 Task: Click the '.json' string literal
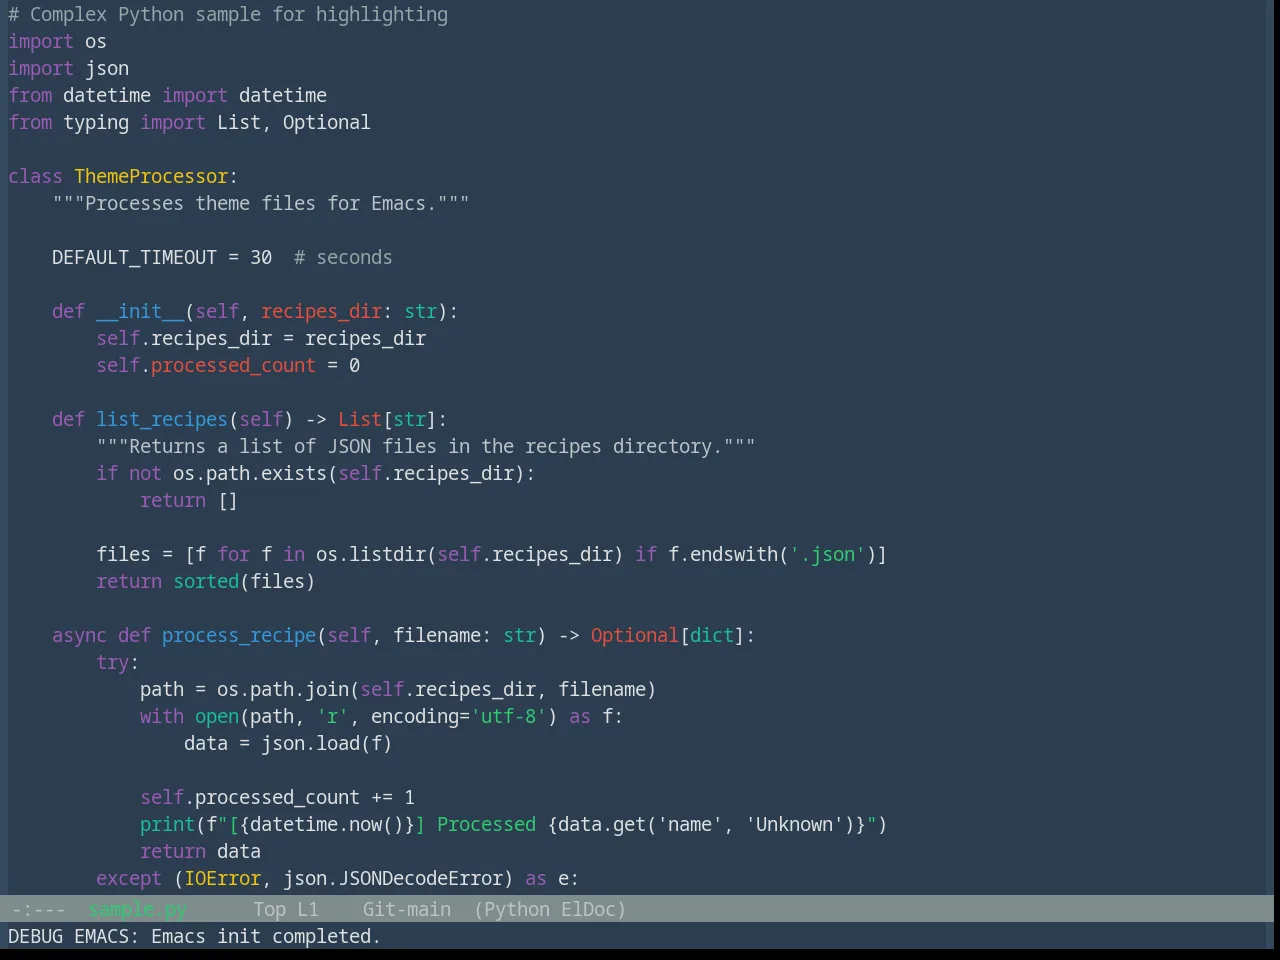[828, 555]
